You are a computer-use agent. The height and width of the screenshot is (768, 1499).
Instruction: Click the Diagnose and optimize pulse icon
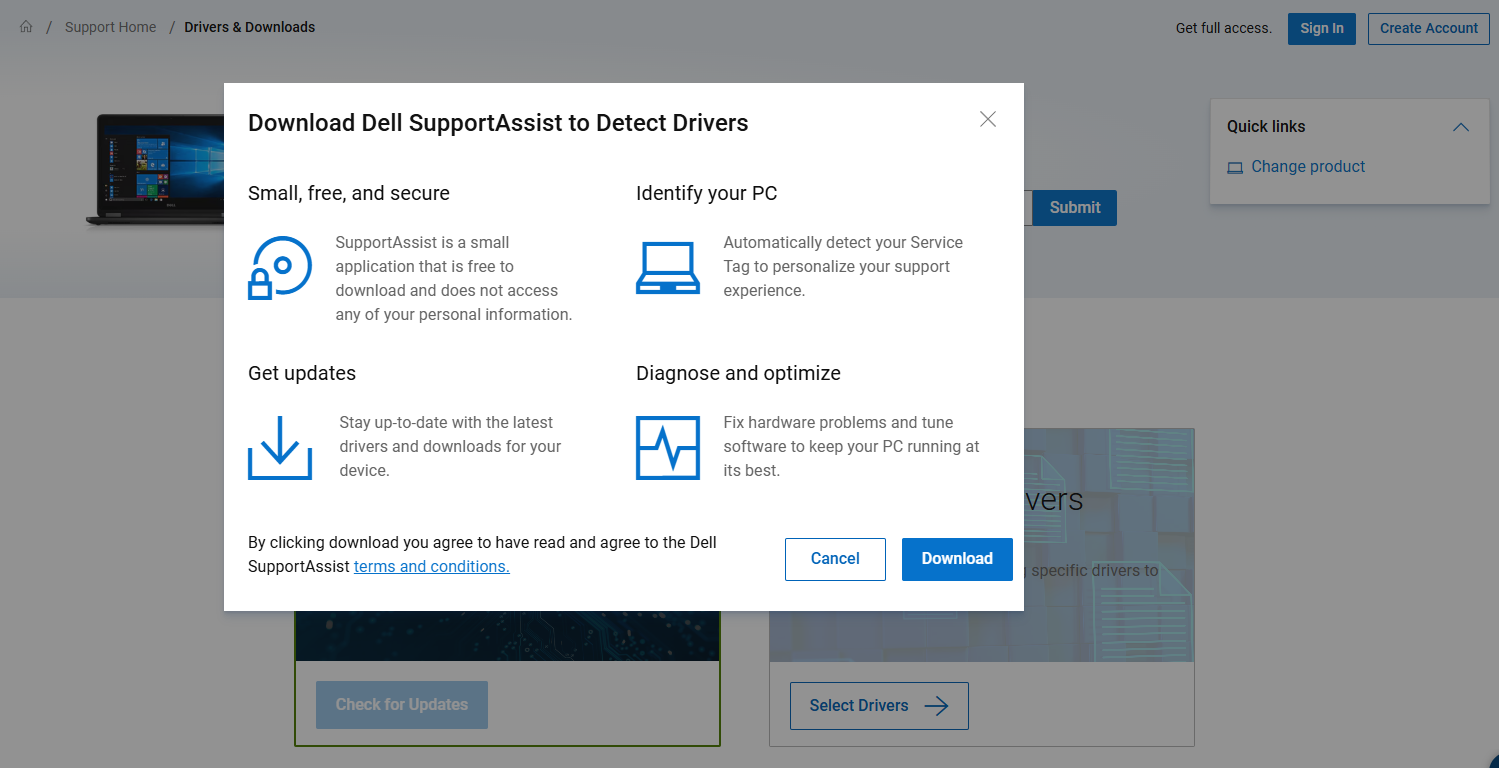click(x=668, y=447)
